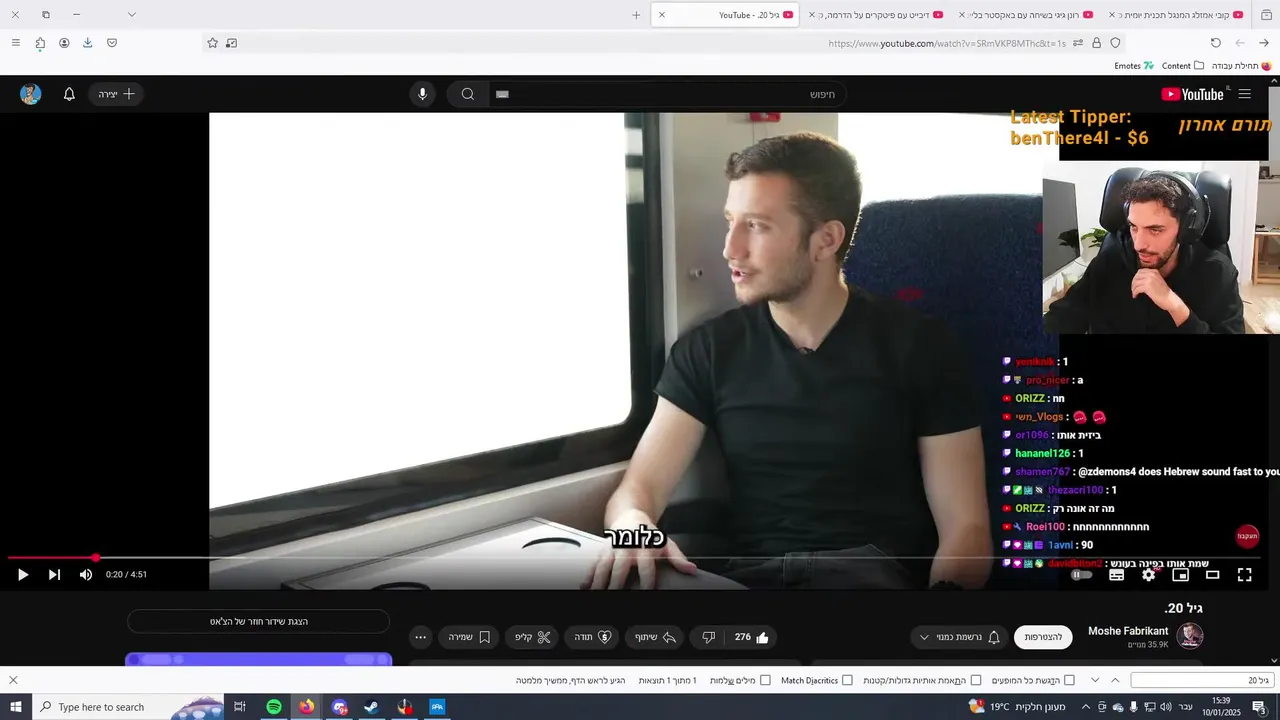This screenshot has width=1280, height=720.
Task: Enter full screen mode
Action: 1244,575
